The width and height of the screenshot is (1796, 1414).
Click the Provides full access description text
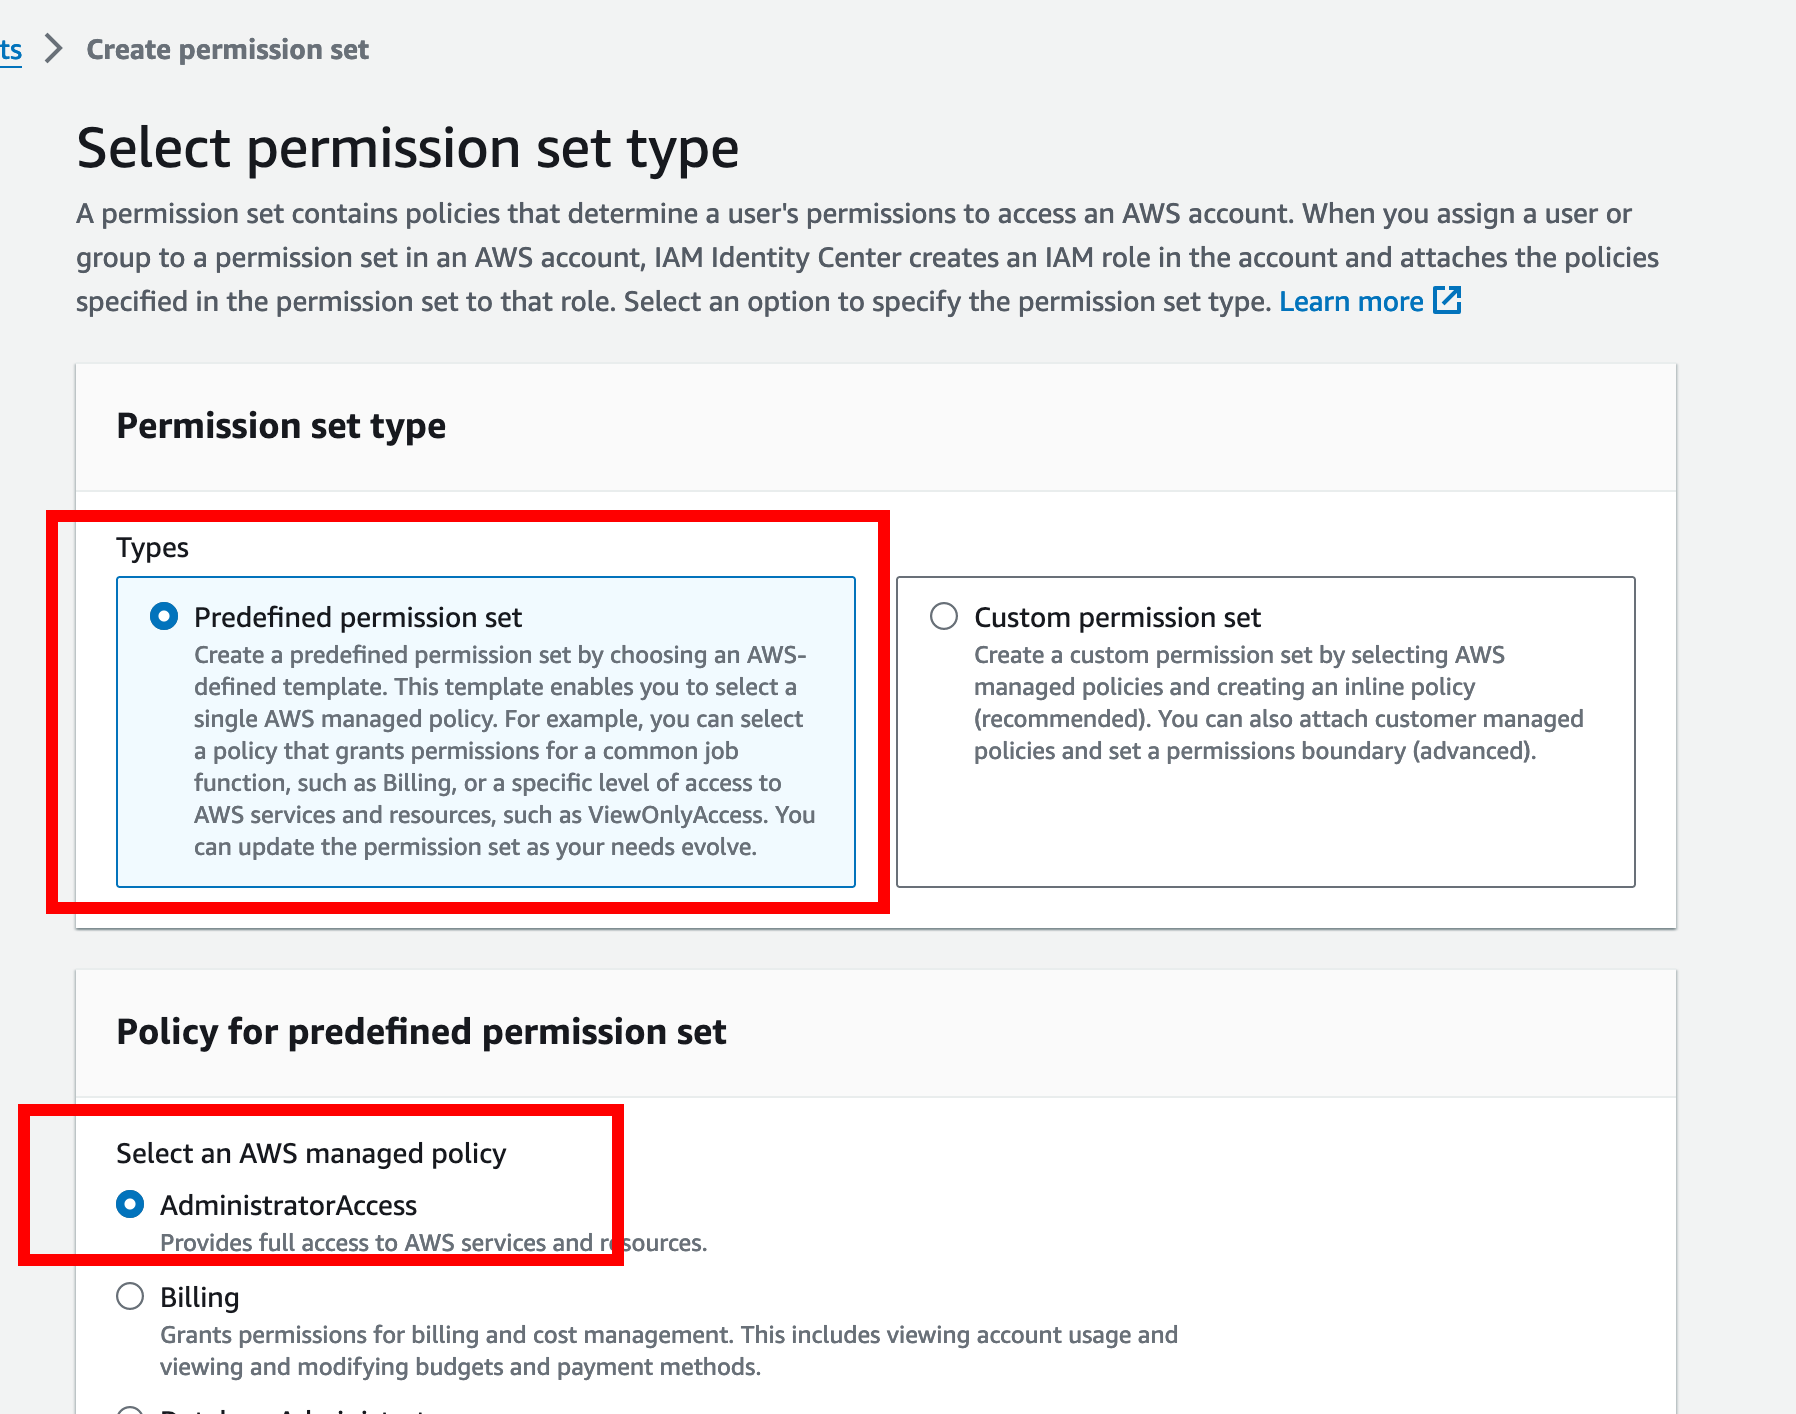(x=433, y=1243)
